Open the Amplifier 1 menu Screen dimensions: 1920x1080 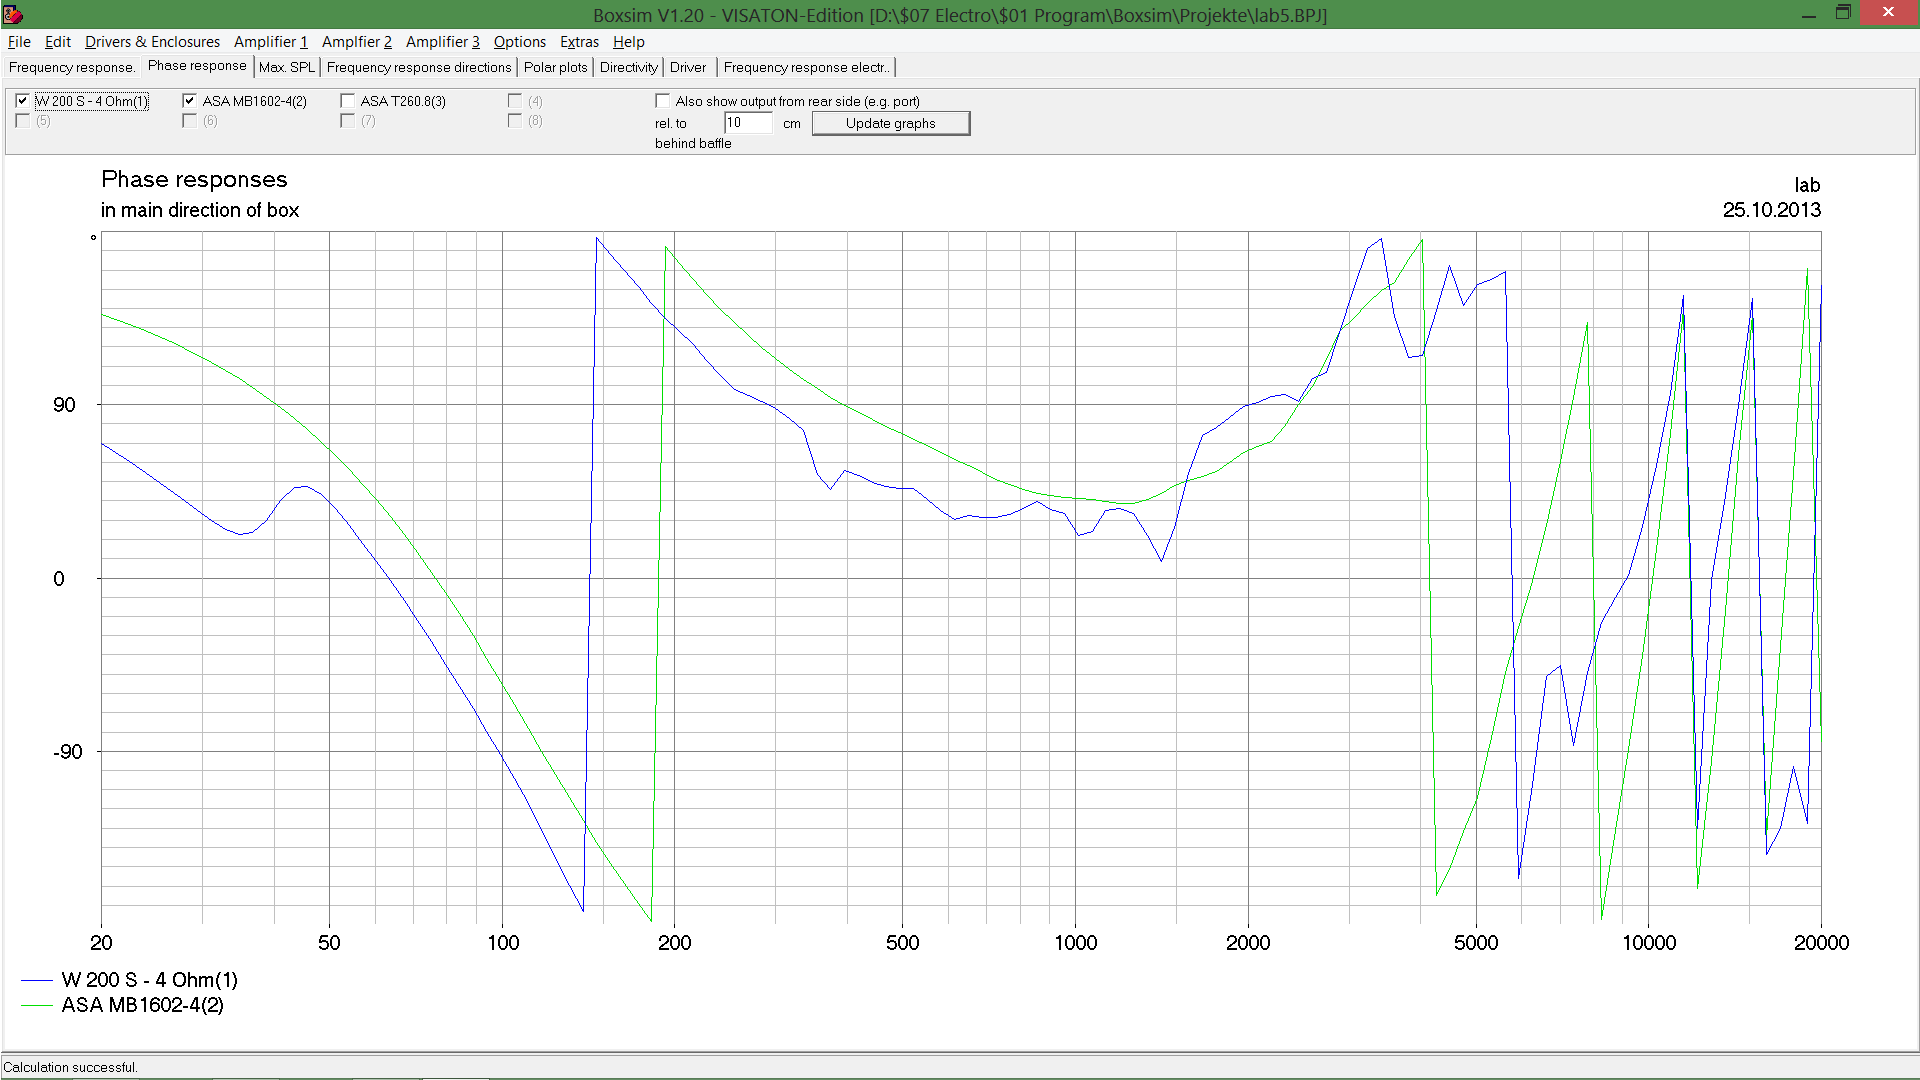(x=270, y=41)
